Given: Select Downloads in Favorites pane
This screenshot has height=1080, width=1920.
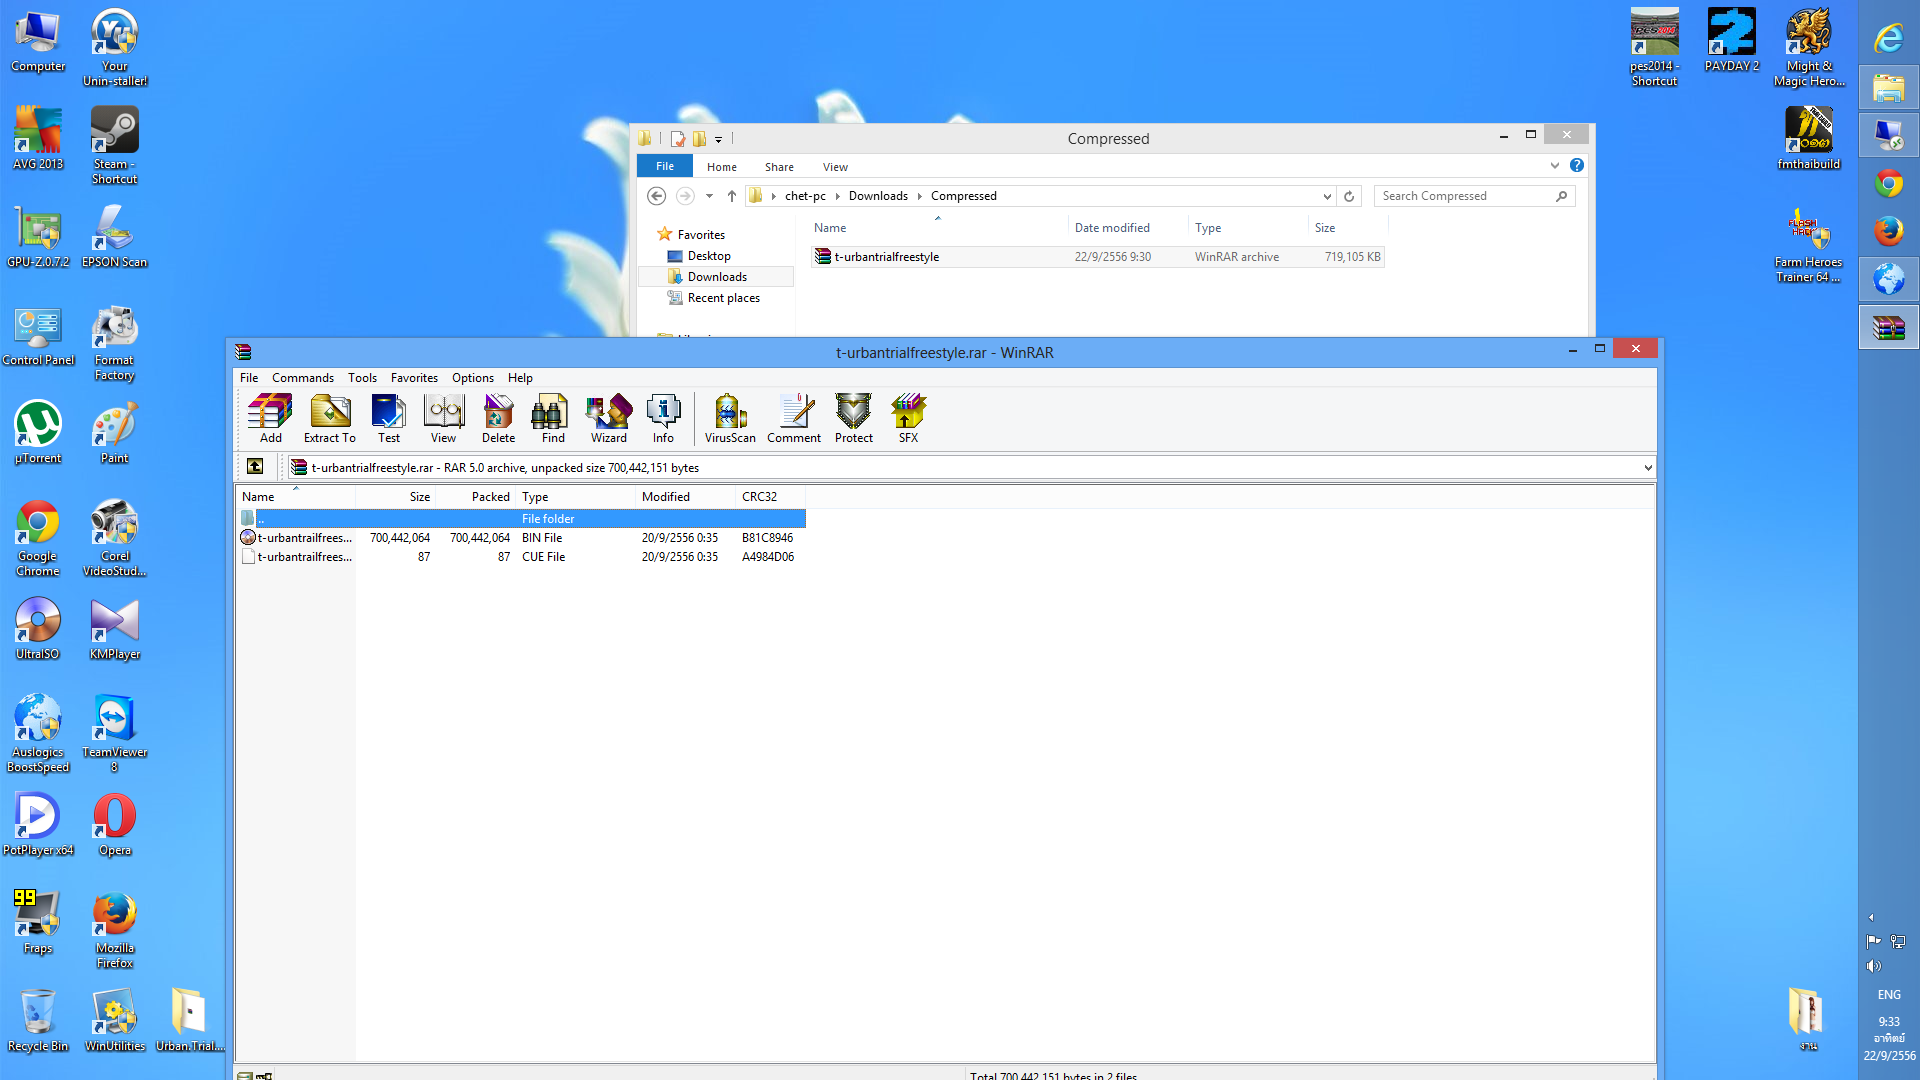Looking at the screenshot, I should click(x=717, y=277).
